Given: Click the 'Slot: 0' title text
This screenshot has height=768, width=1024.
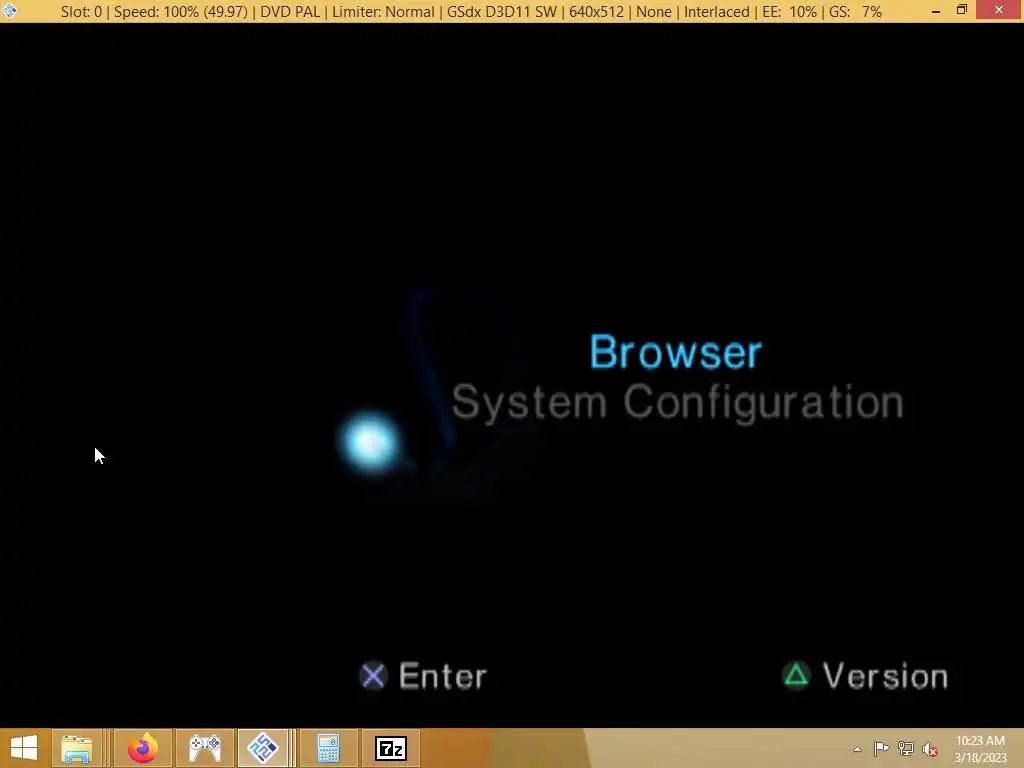Looking at the screenshot, I should 82,12.
